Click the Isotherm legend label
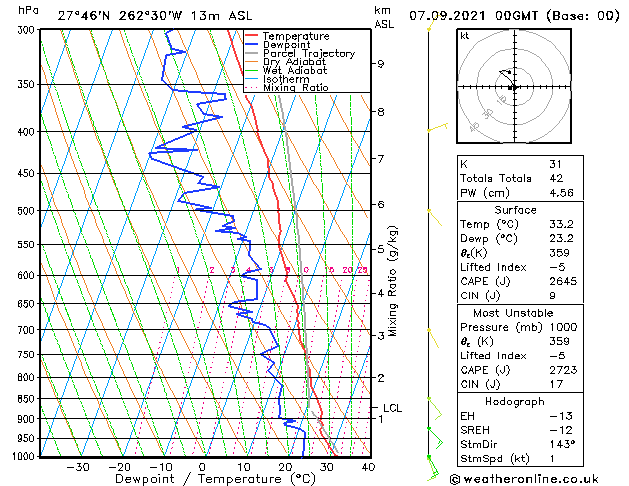This screenshot has width=629, height=486. [x=286, y=79]
